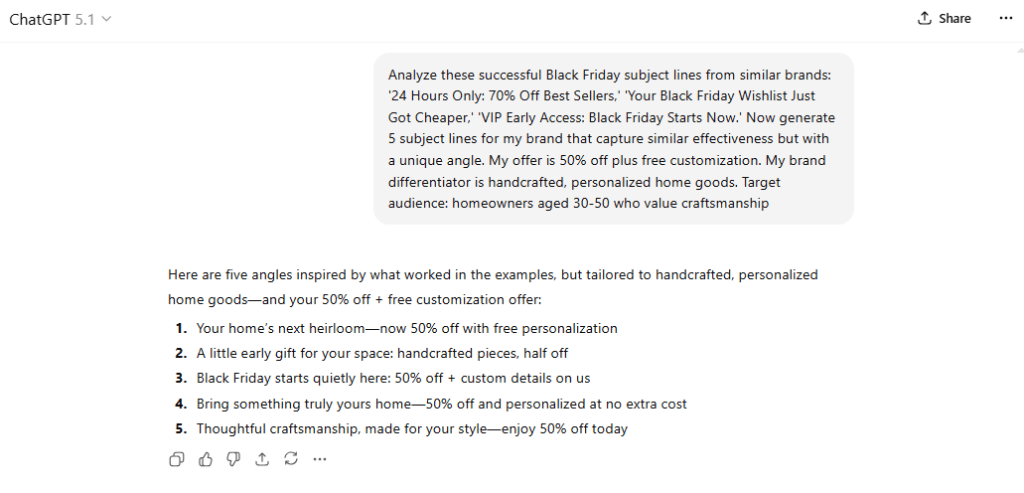Click the share icon below the response
Image resolution: width=1024 pixels, height=493 pixels.
[x=262, y=459]
